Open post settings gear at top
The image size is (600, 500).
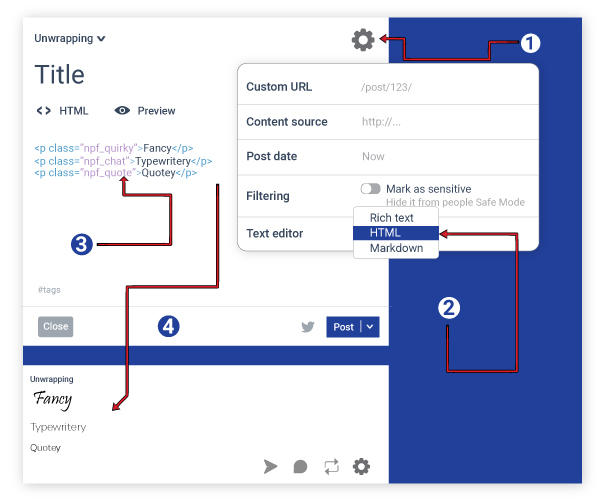click(x=362, y=40)
